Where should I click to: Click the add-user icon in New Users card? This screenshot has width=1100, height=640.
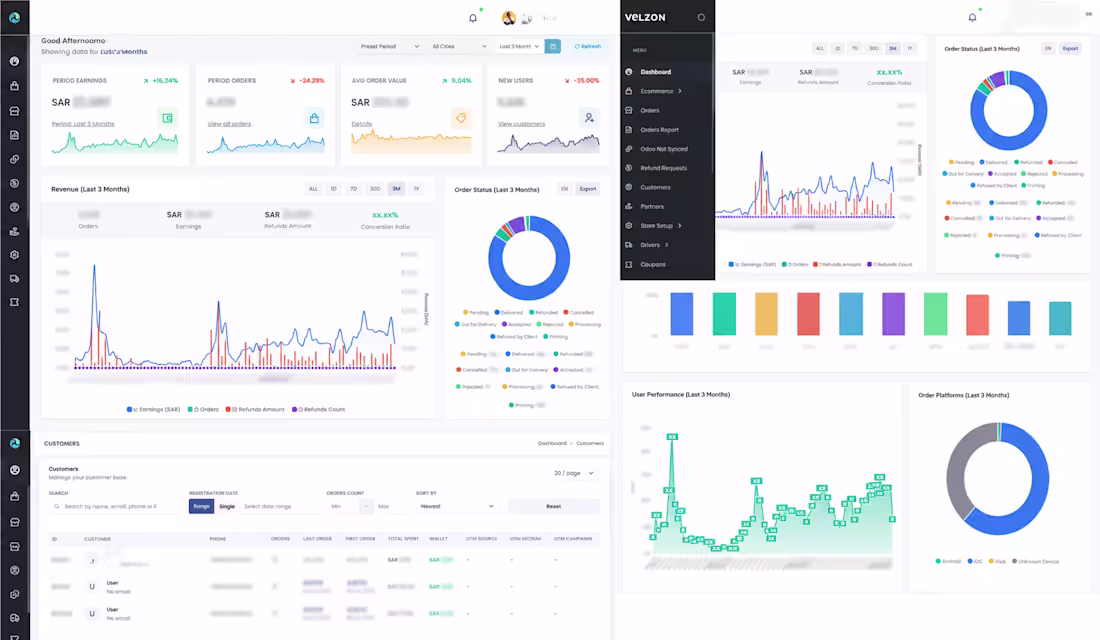(589, 118)
